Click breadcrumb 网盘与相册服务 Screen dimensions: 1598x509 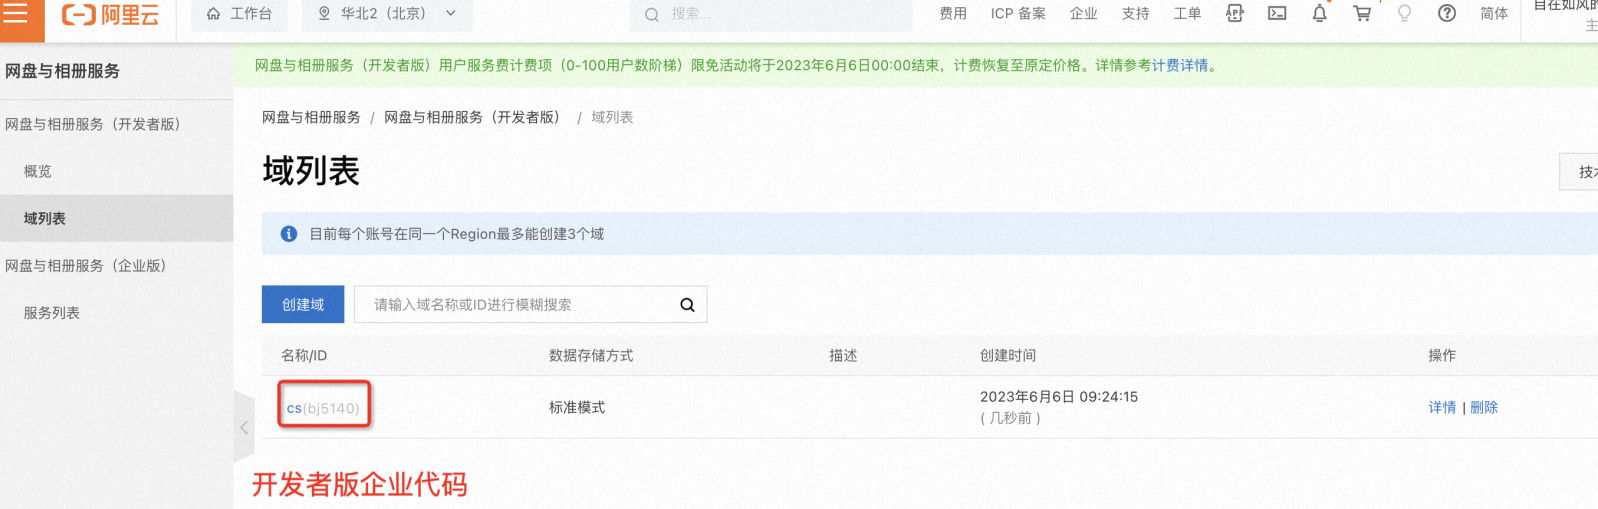pyautogui.click(x=311, y=117)
